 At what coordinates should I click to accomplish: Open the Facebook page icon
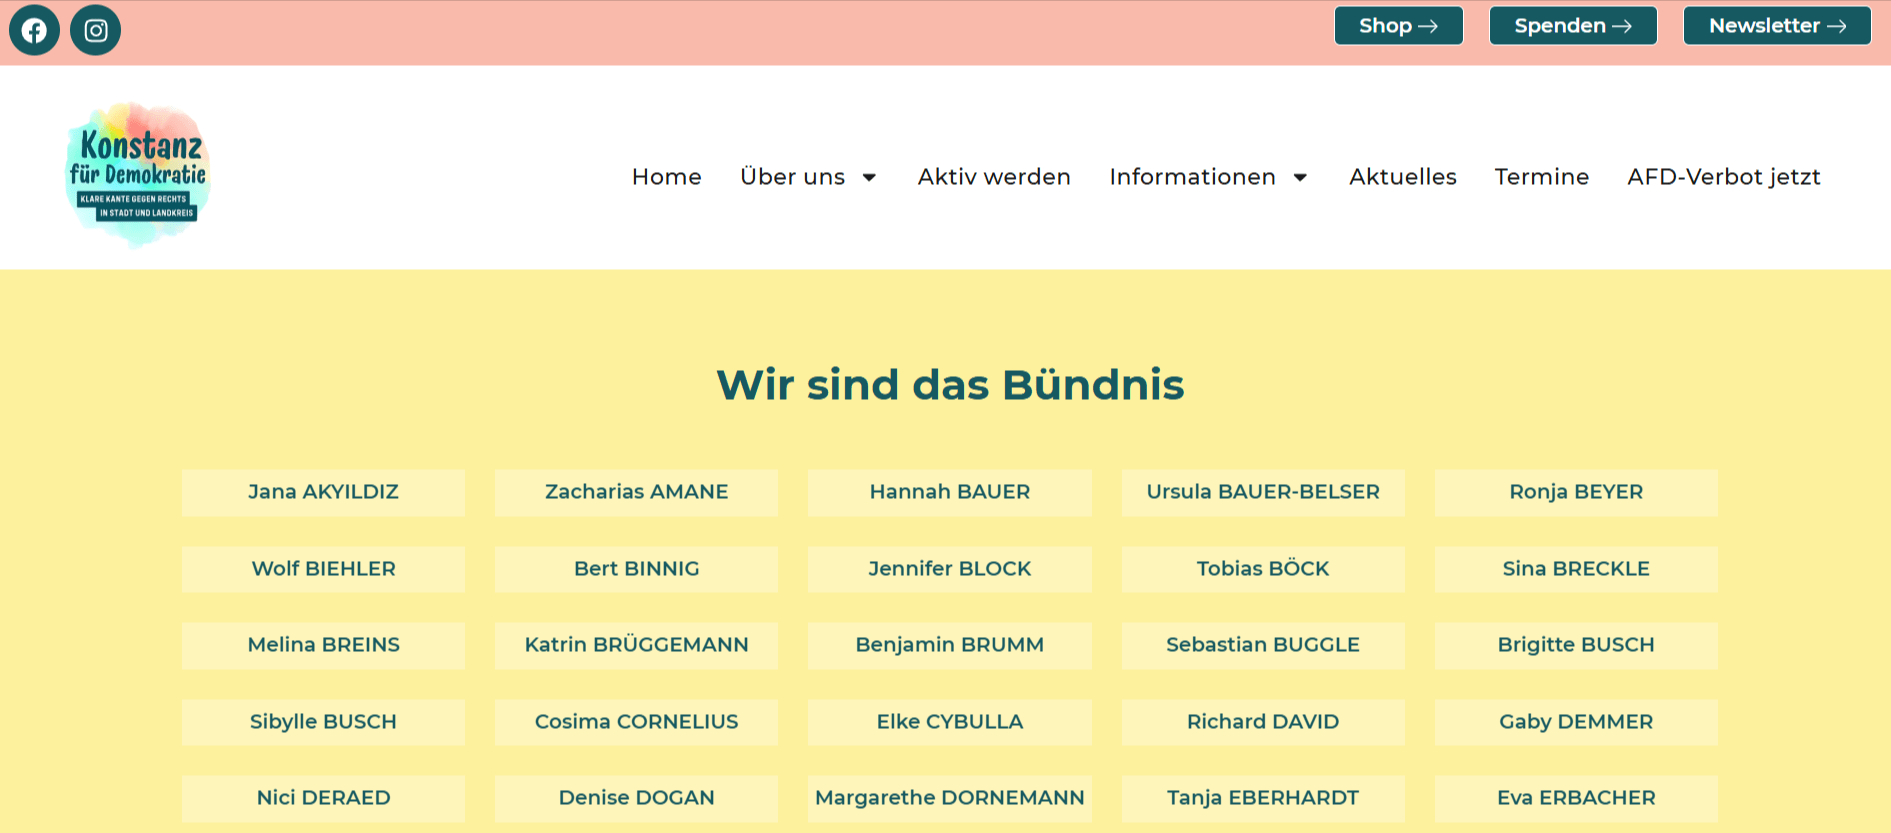tap(34, 30)
